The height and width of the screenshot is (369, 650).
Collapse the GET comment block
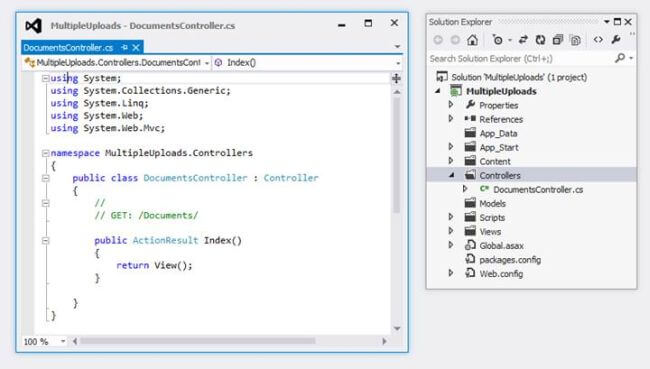click(46, 203)
